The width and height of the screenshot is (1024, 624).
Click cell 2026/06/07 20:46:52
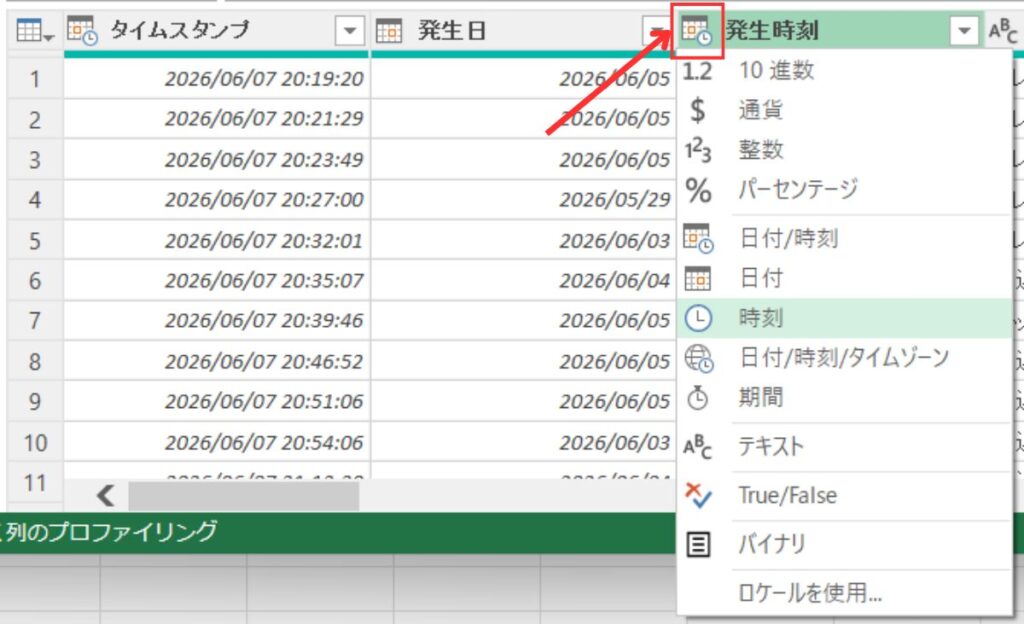coord(217,361)
